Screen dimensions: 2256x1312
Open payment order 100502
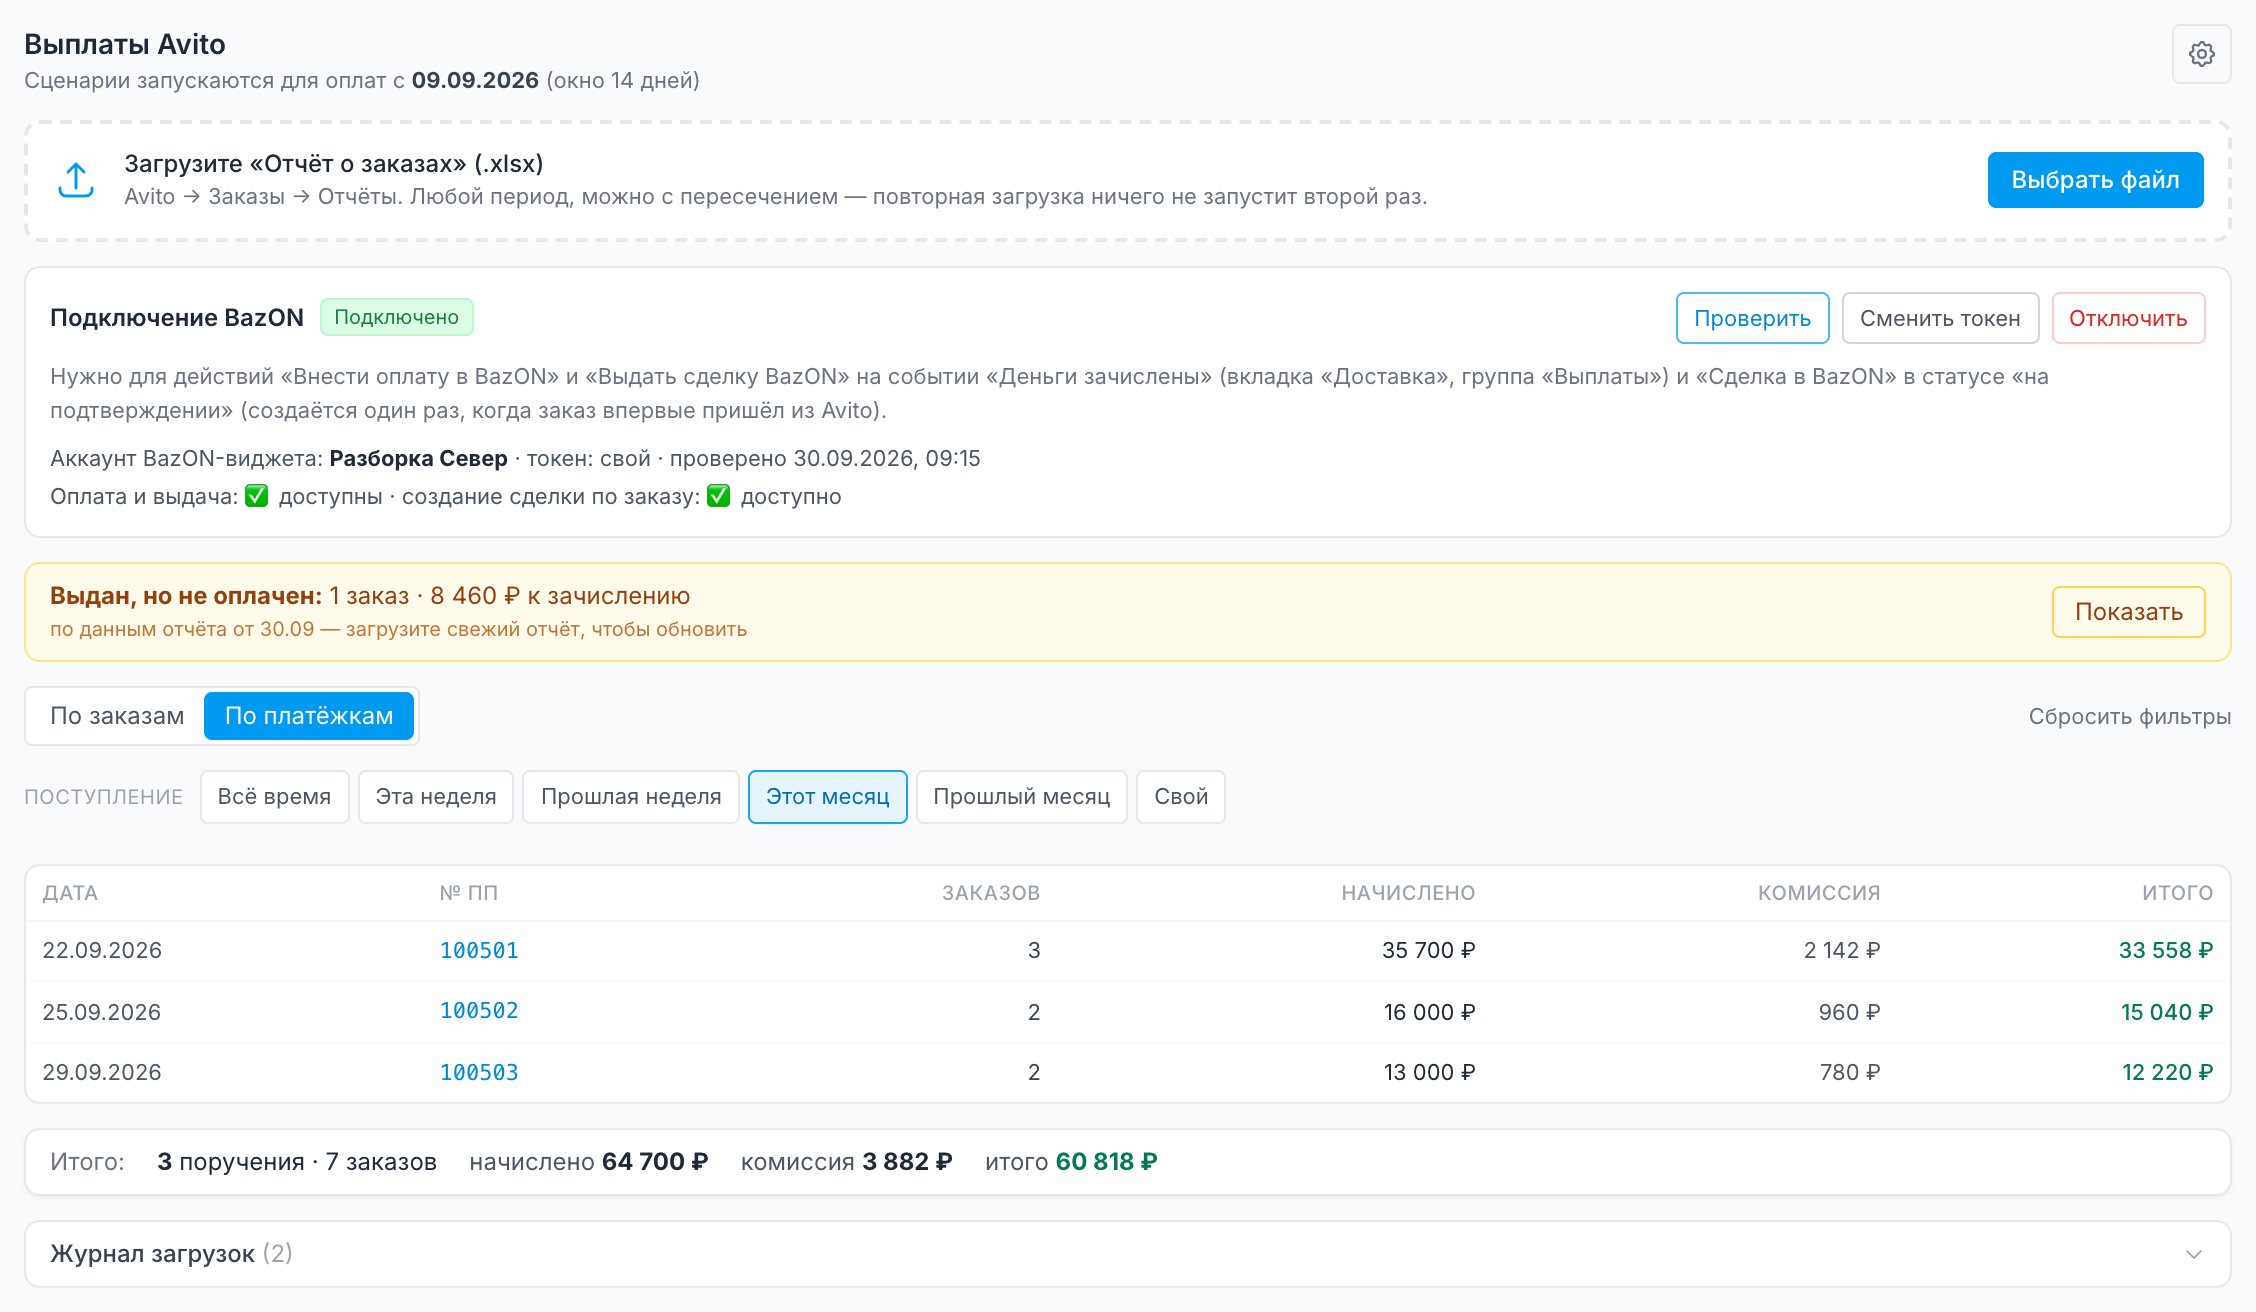(x=479, y=1011)
